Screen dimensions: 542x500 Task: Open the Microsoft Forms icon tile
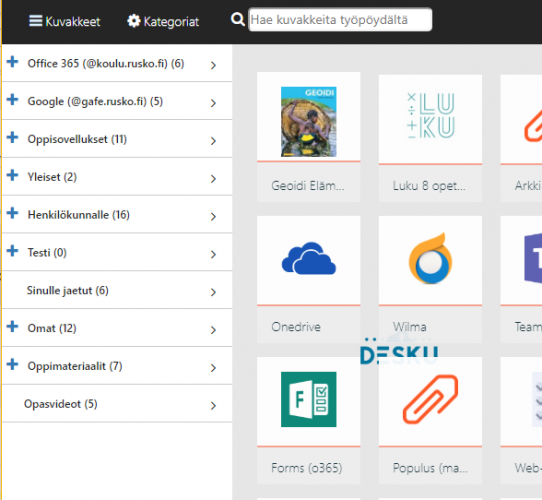(309, 399)
